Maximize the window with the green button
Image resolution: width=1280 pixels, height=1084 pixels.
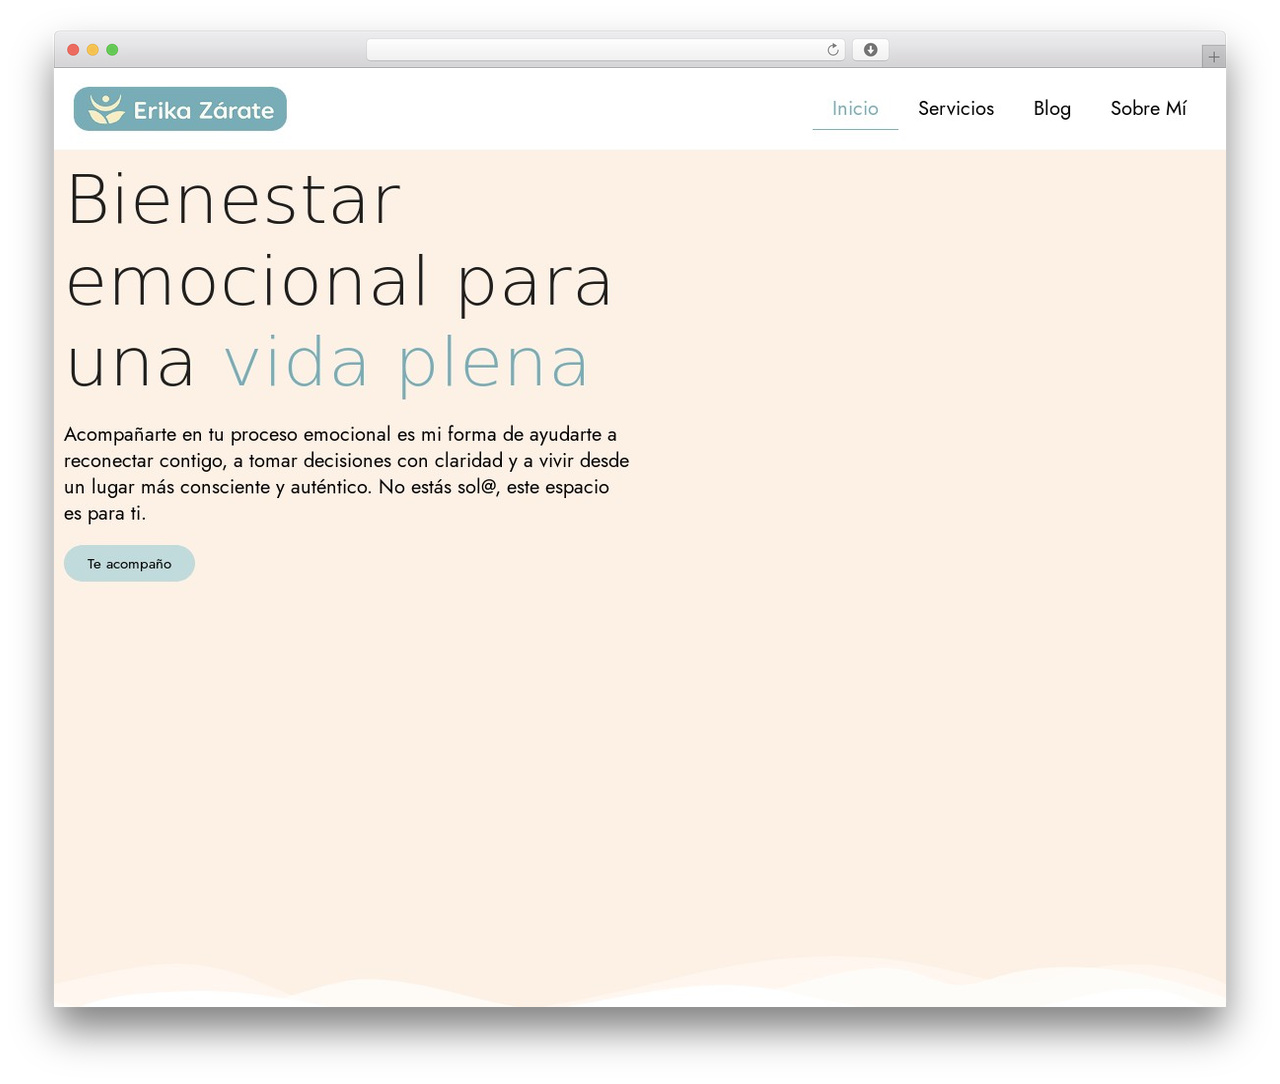112,50
